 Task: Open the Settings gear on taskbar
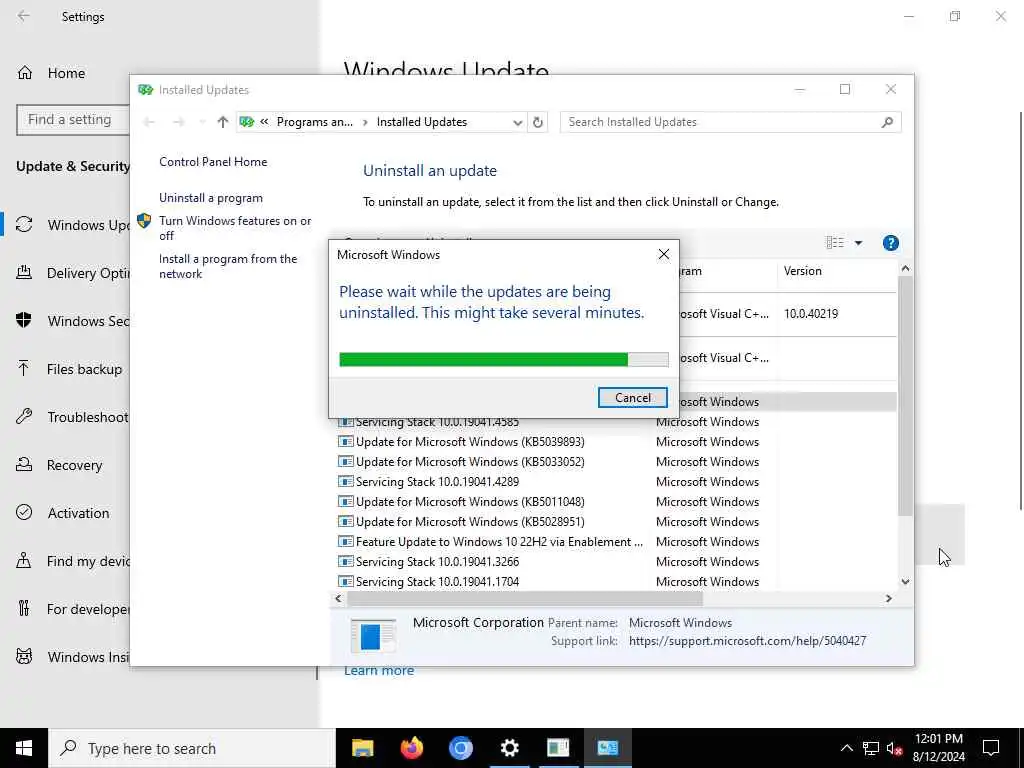pos(509,748)
